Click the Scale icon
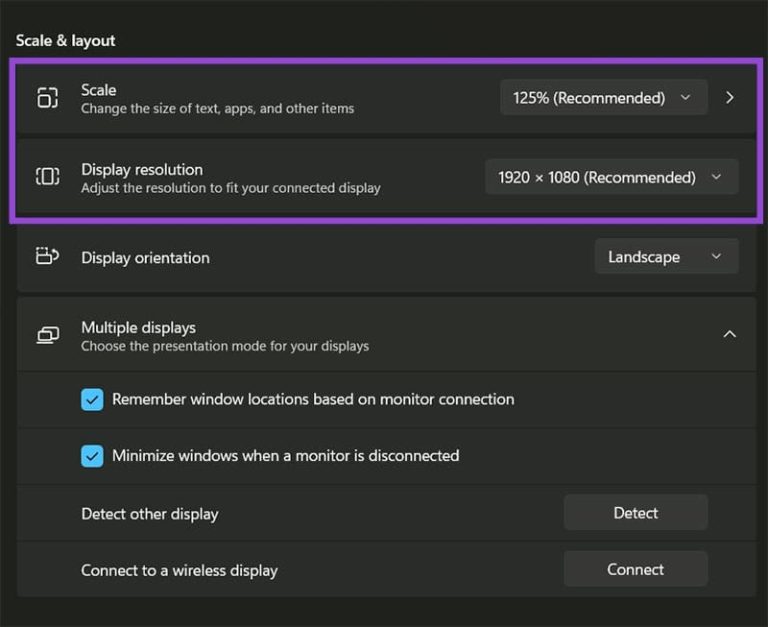The height and width of the screenshot is (627, 768). 48,97
